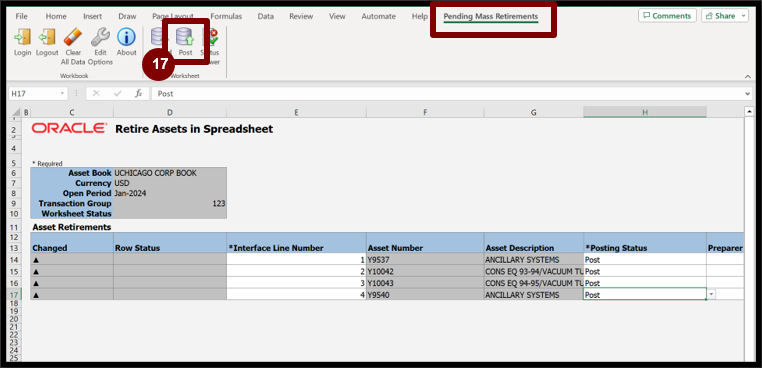
Task: Open the Formulas ribbon tab
Action: [x=226, y=16]
